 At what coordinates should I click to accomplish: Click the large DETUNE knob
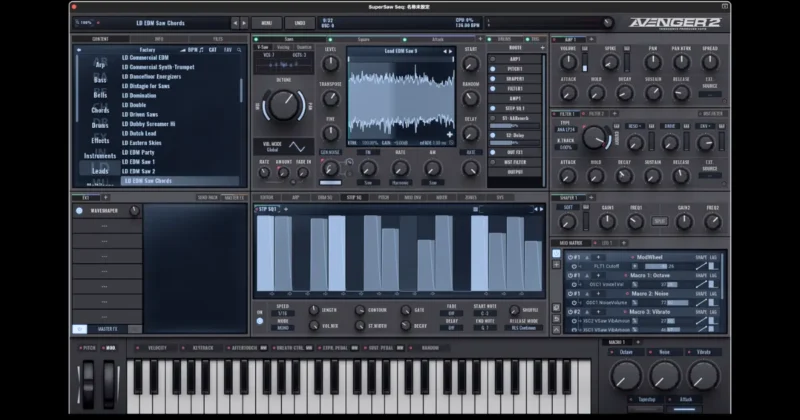pos(284,105)
